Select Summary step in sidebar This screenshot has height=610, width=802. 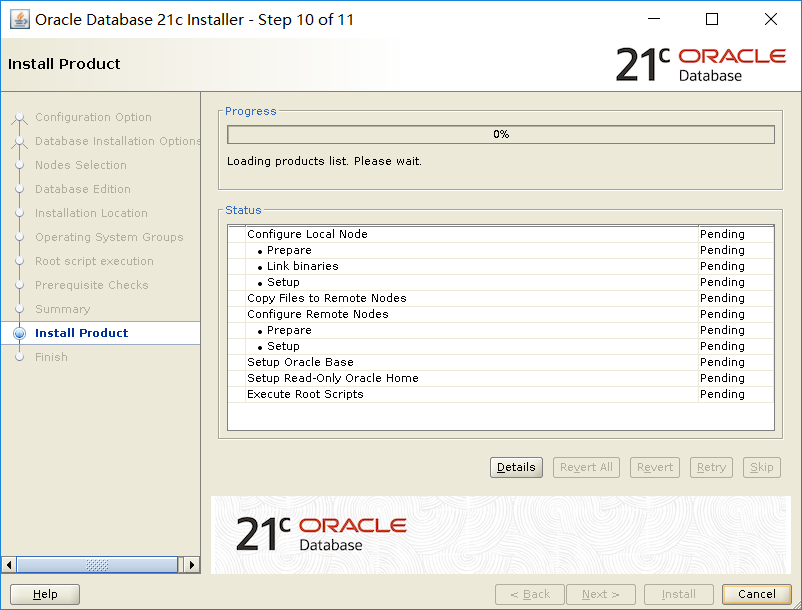pos(62,309)
